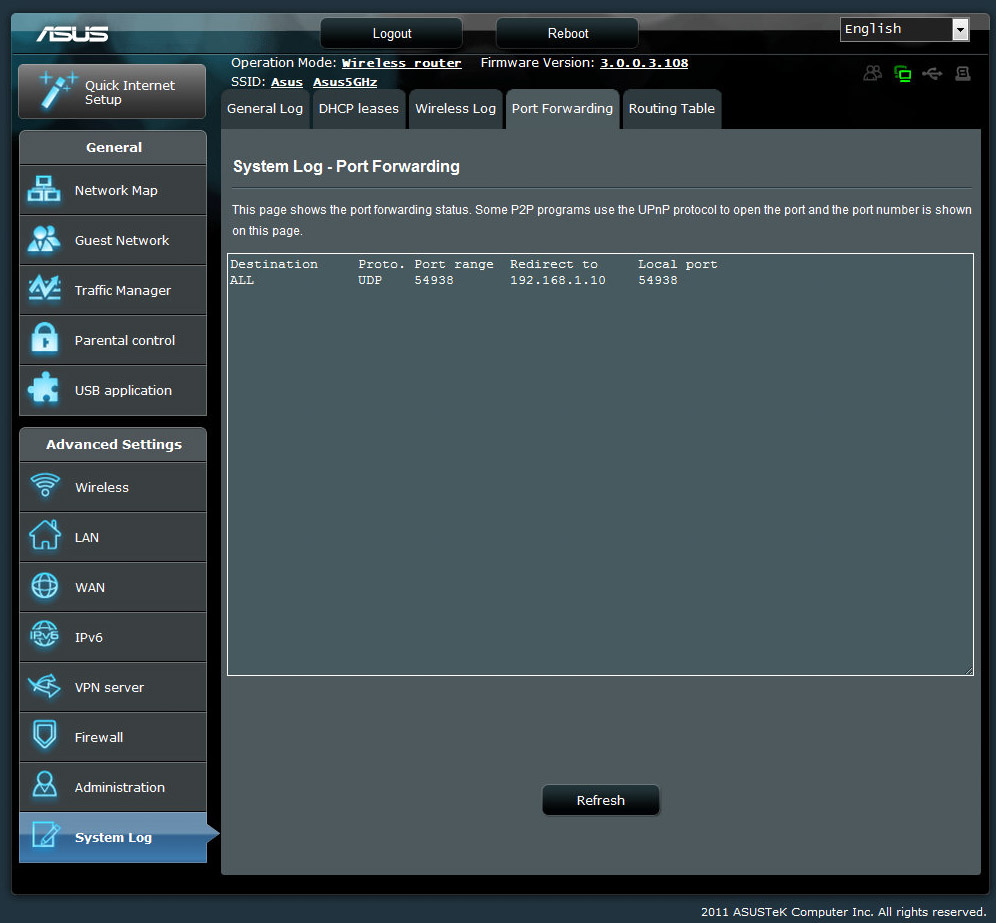Click the Asus5GHz SSID link
Image resolution: width=996 pixels, height=923 pixels.
(344, 82)
